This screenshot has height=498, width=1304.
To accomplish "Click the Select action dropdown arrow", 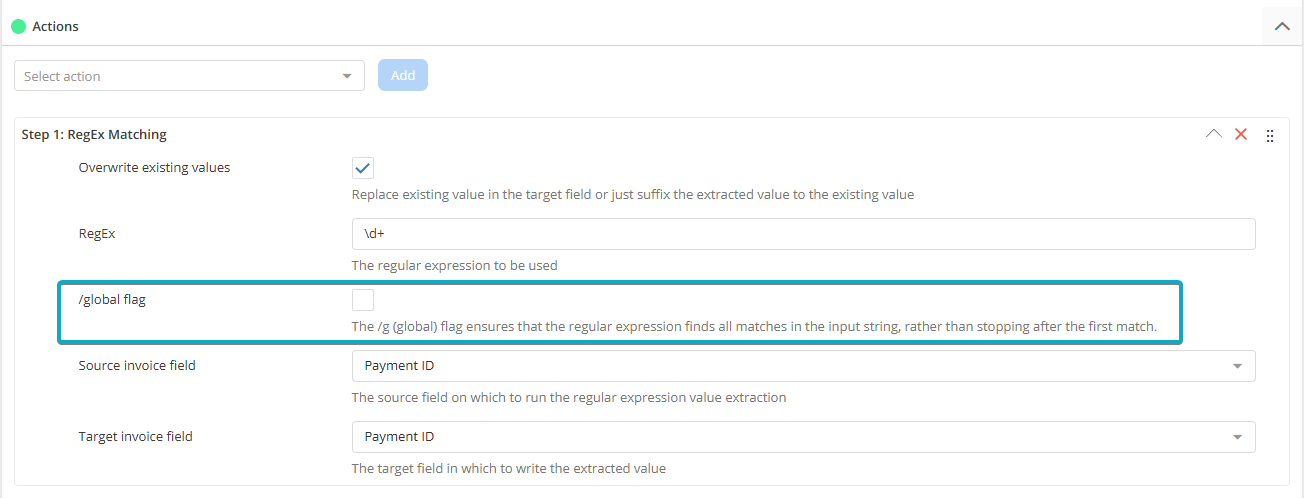I will click(x=346, y=76).
